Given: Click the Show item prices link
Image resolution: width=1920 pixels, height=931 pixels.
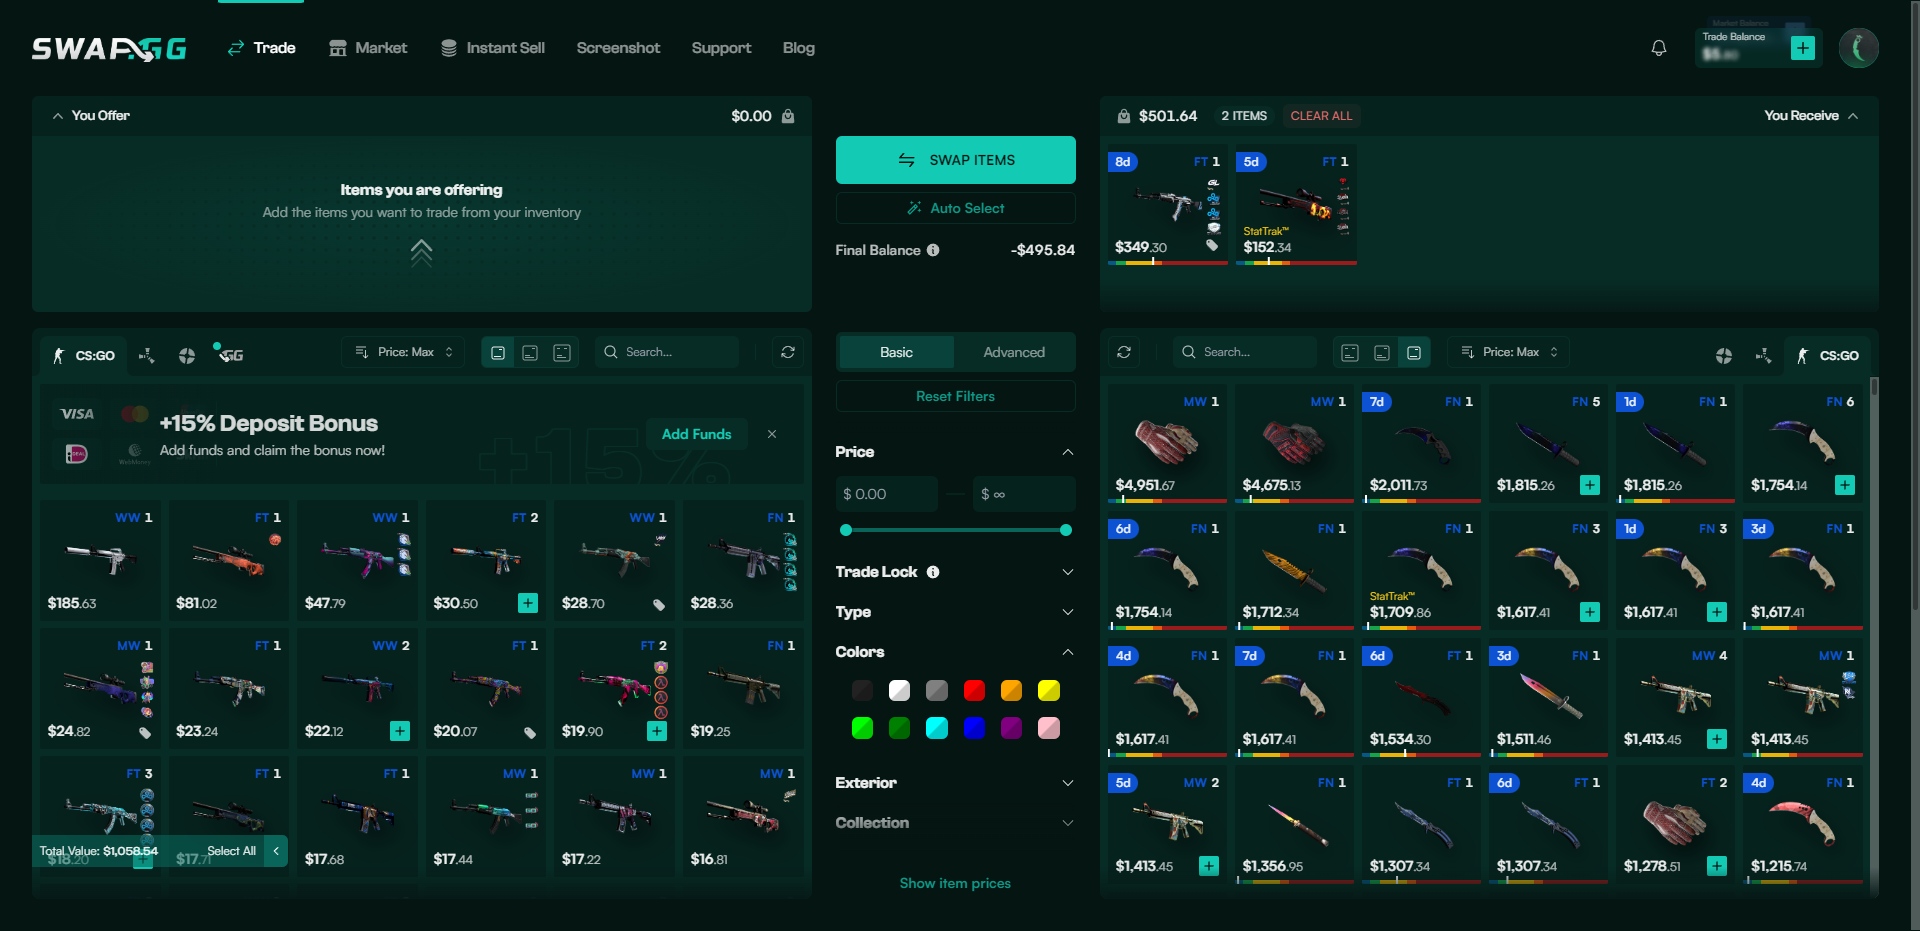Looking at the screenshot, I should point(955,883).
